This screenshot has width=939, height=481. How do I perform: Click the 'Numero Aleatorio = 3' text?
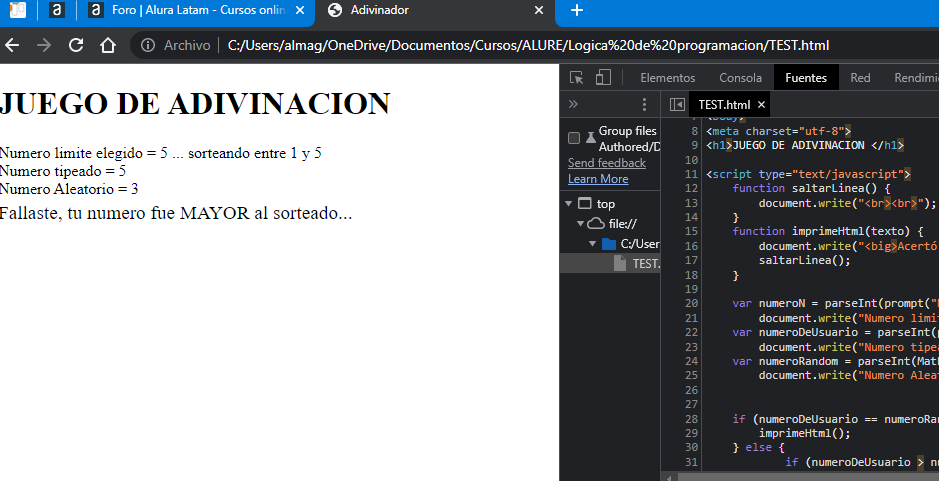click(69, 189)
